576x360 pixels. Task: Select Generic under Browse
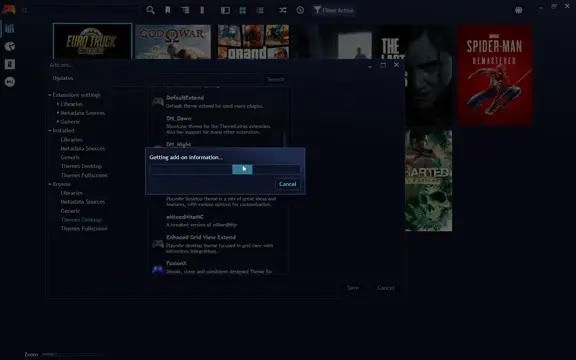(70, 211)
